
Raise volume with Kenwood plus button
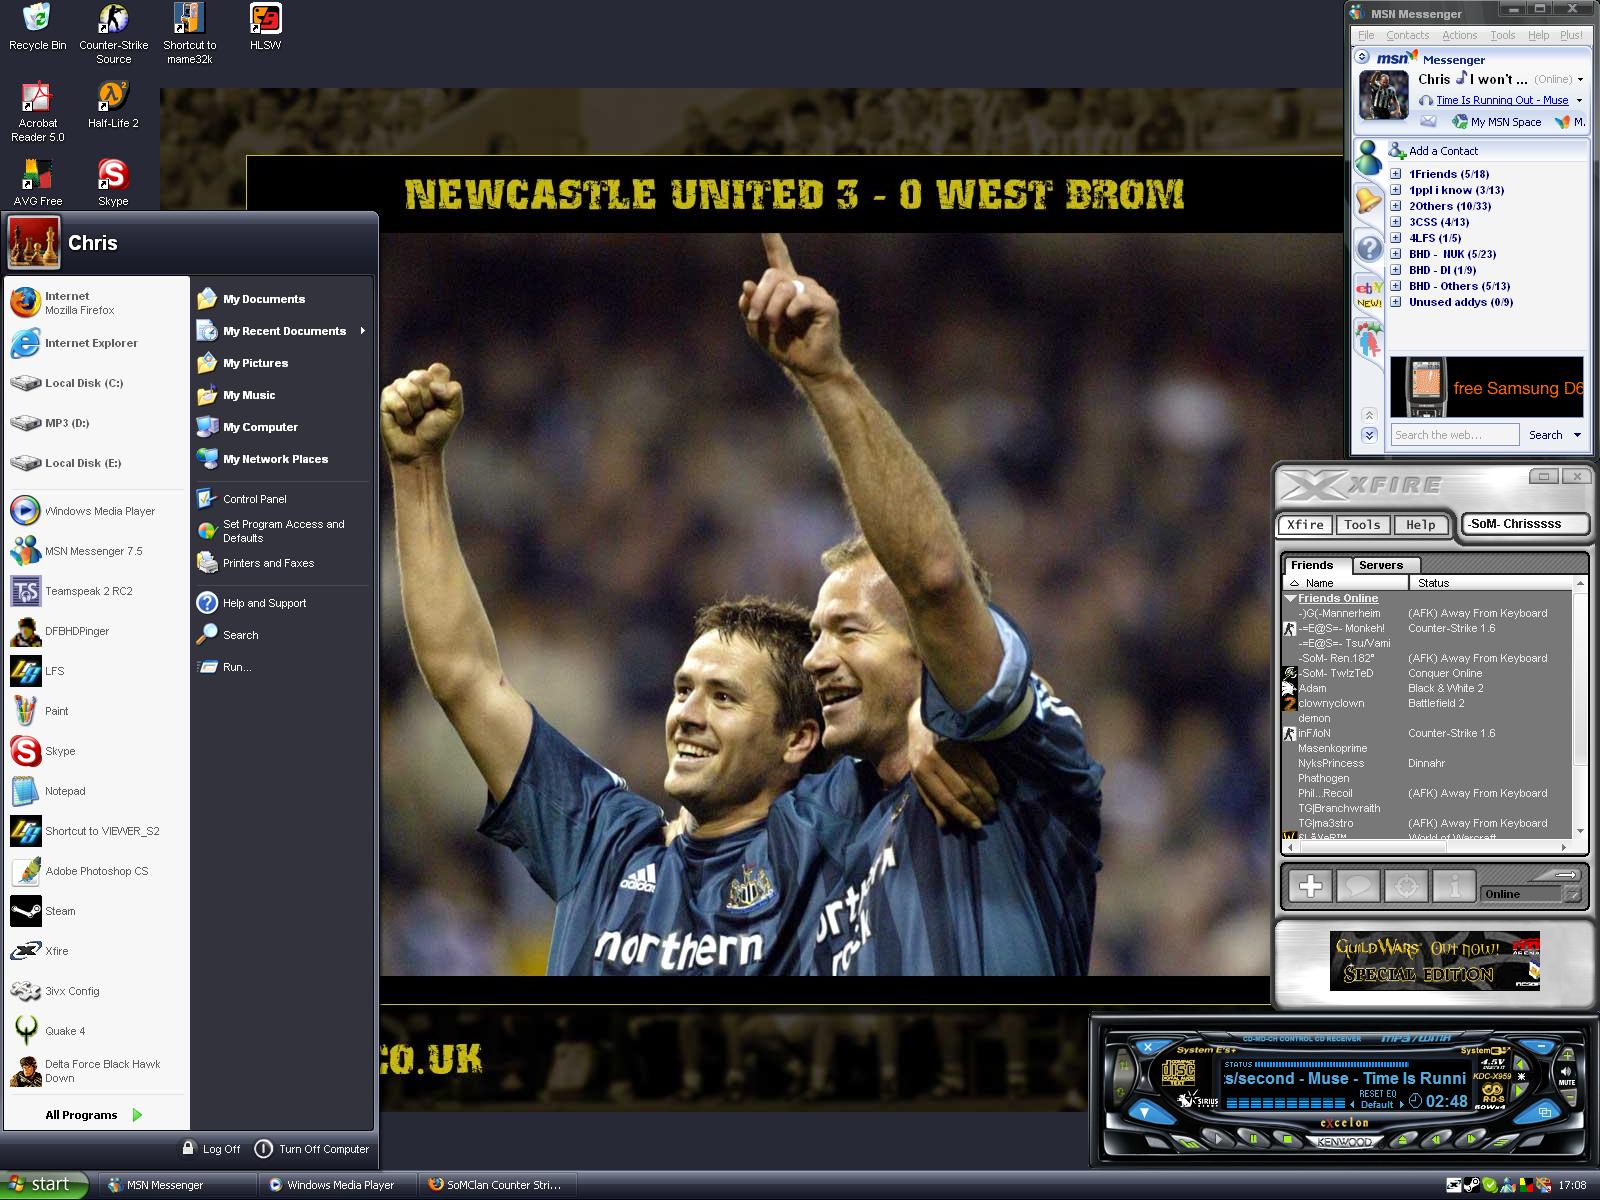click(x=1566, y=1055)
